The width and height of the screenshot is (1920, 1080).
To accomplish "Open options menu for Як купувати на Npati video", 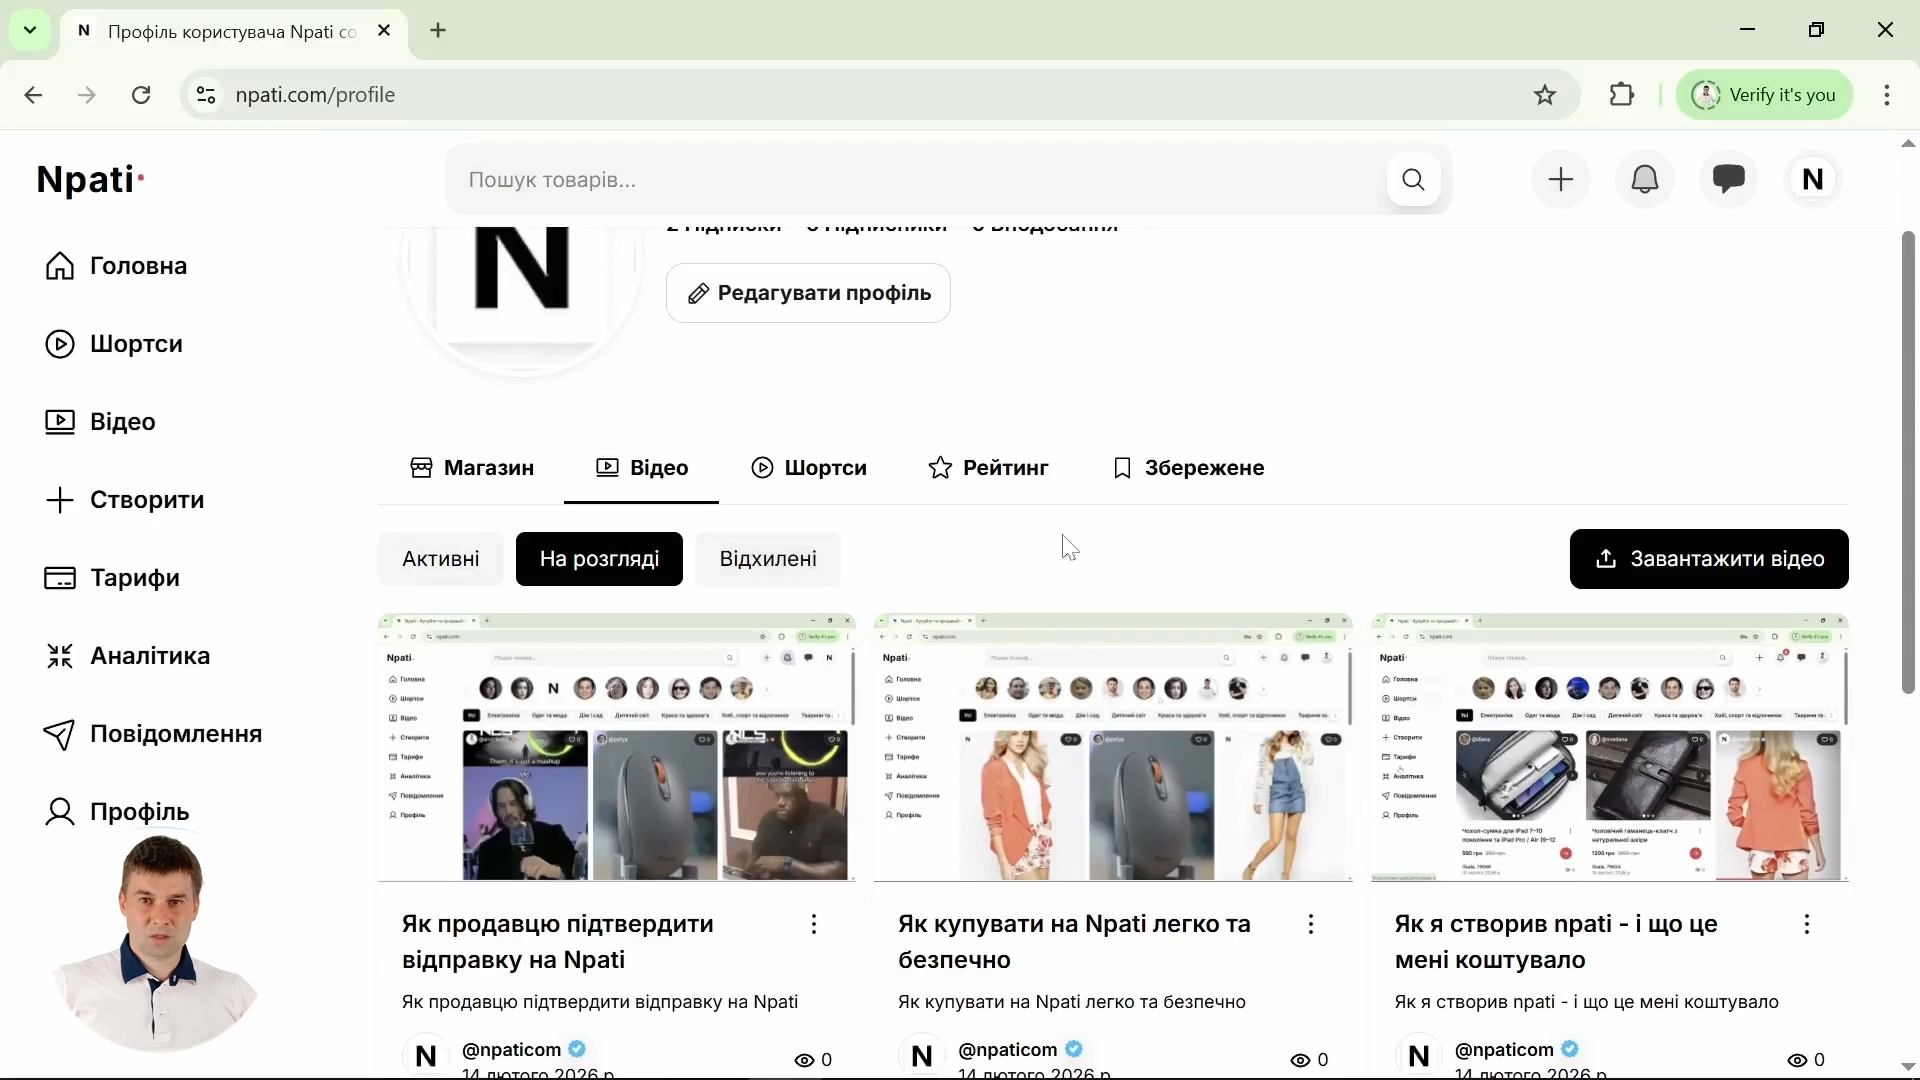I will (1311, 925).
